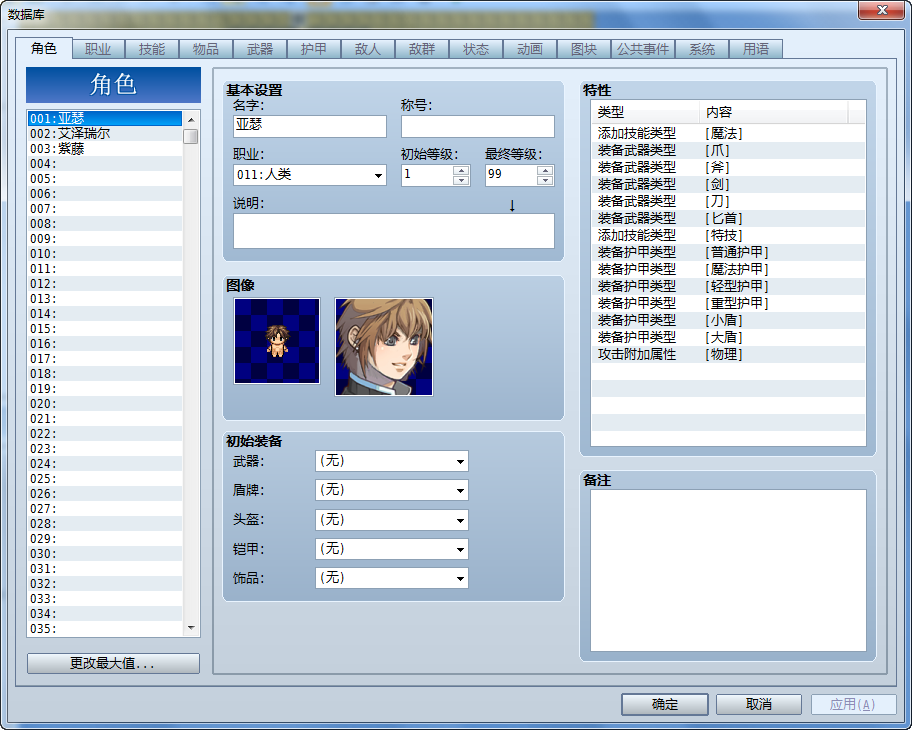Decrease the final level spinner
The image size is (912, 730).
point(545,180)
